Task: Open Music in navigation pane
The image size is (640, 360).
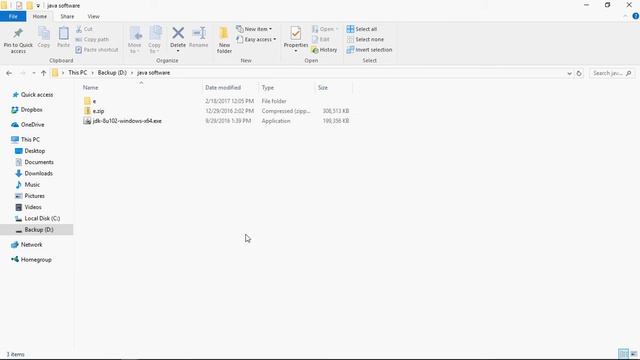Action: pyautogui.click(x=32, y=185)
